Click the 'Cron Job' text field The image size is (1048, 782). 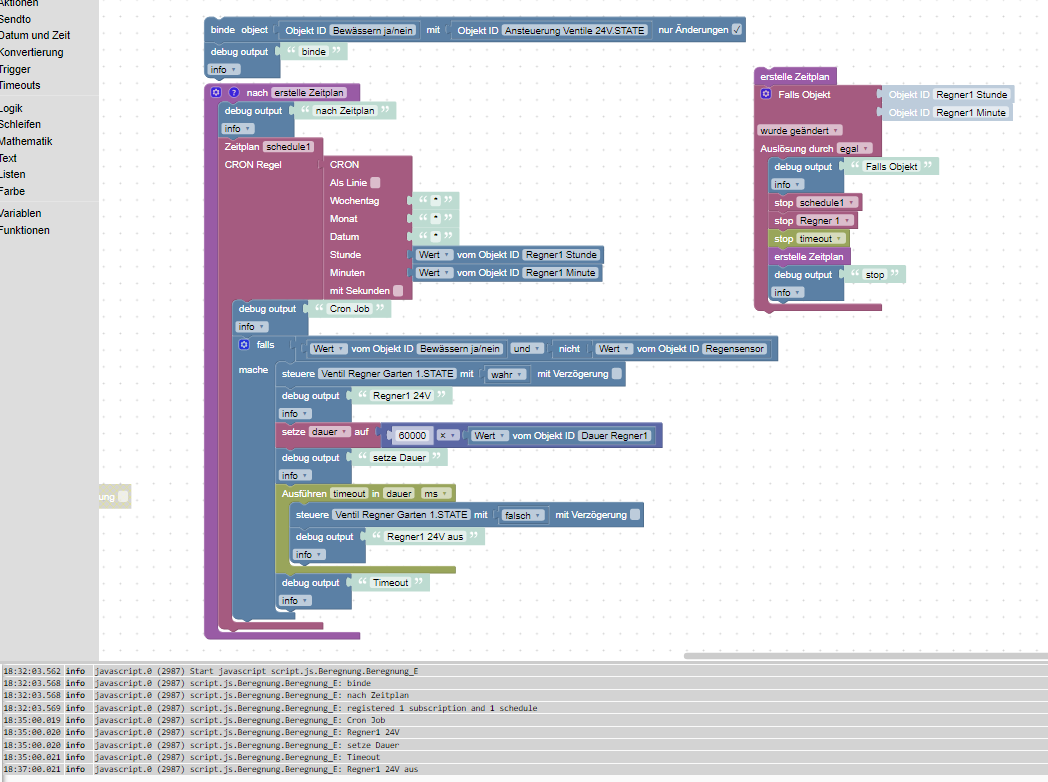pos(349,309)
